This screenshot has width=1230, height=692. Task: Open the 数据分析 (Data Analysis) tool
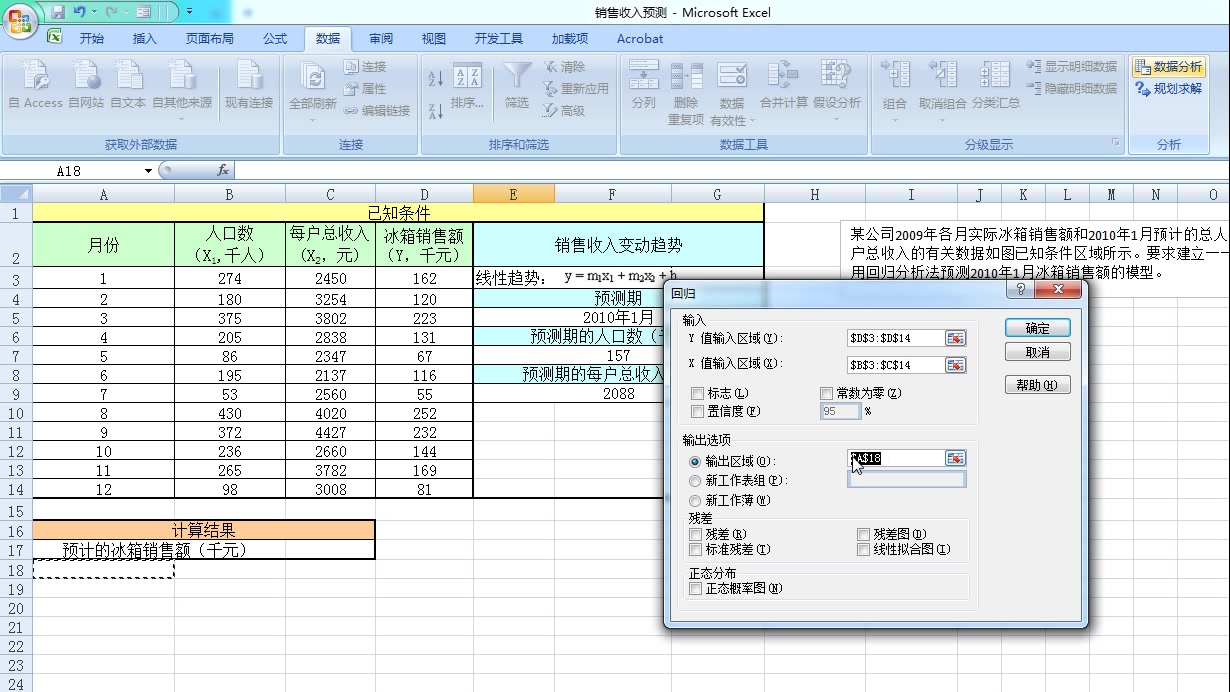click(x=1168, y=66)
